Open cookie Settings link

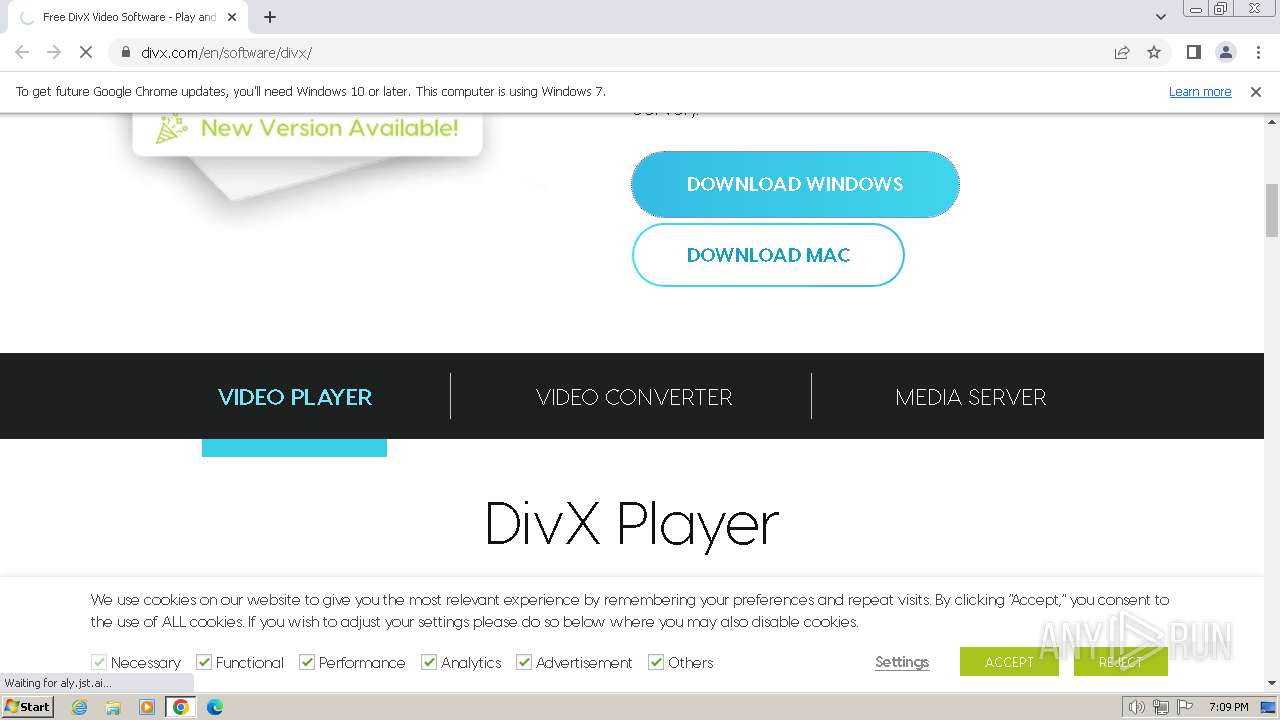coord(902,662)
